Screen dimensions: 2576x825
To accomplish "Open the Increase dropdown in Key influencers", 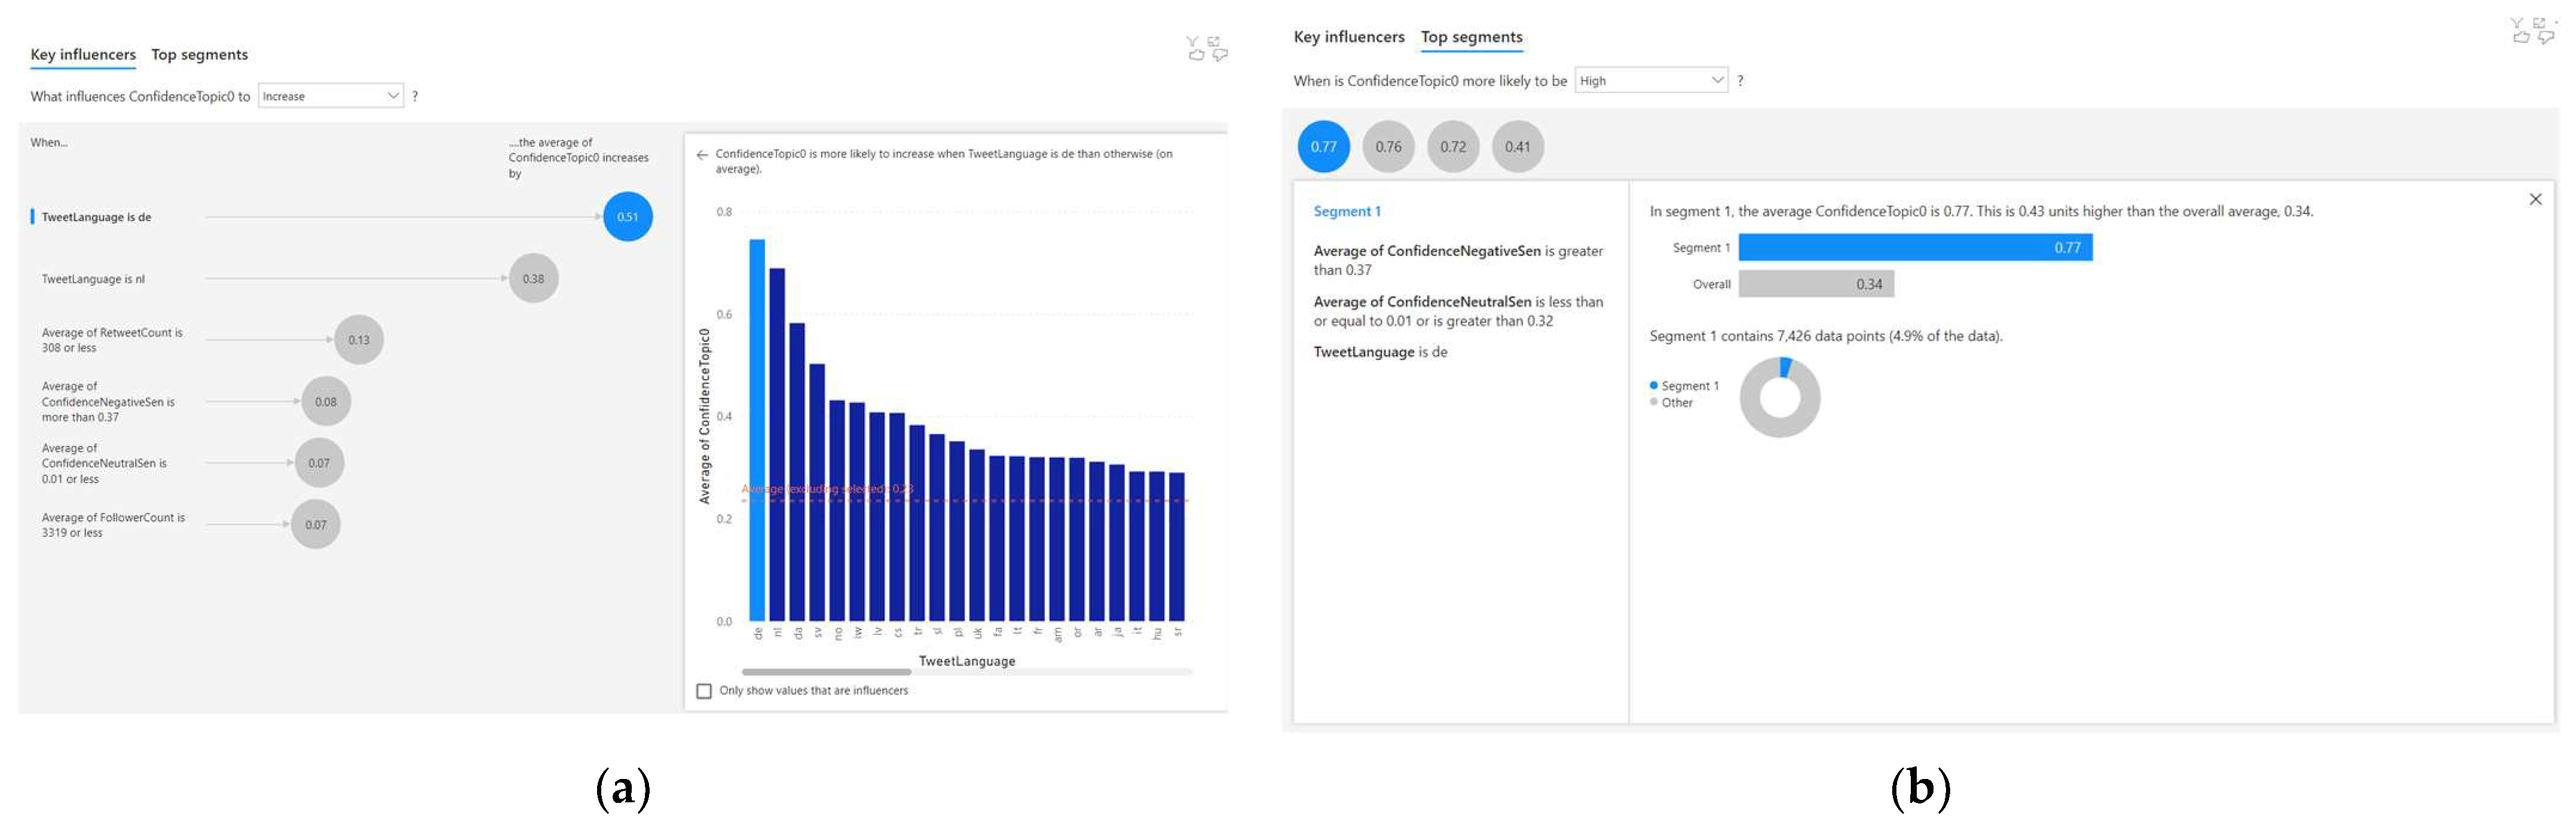I will (330, 96).
